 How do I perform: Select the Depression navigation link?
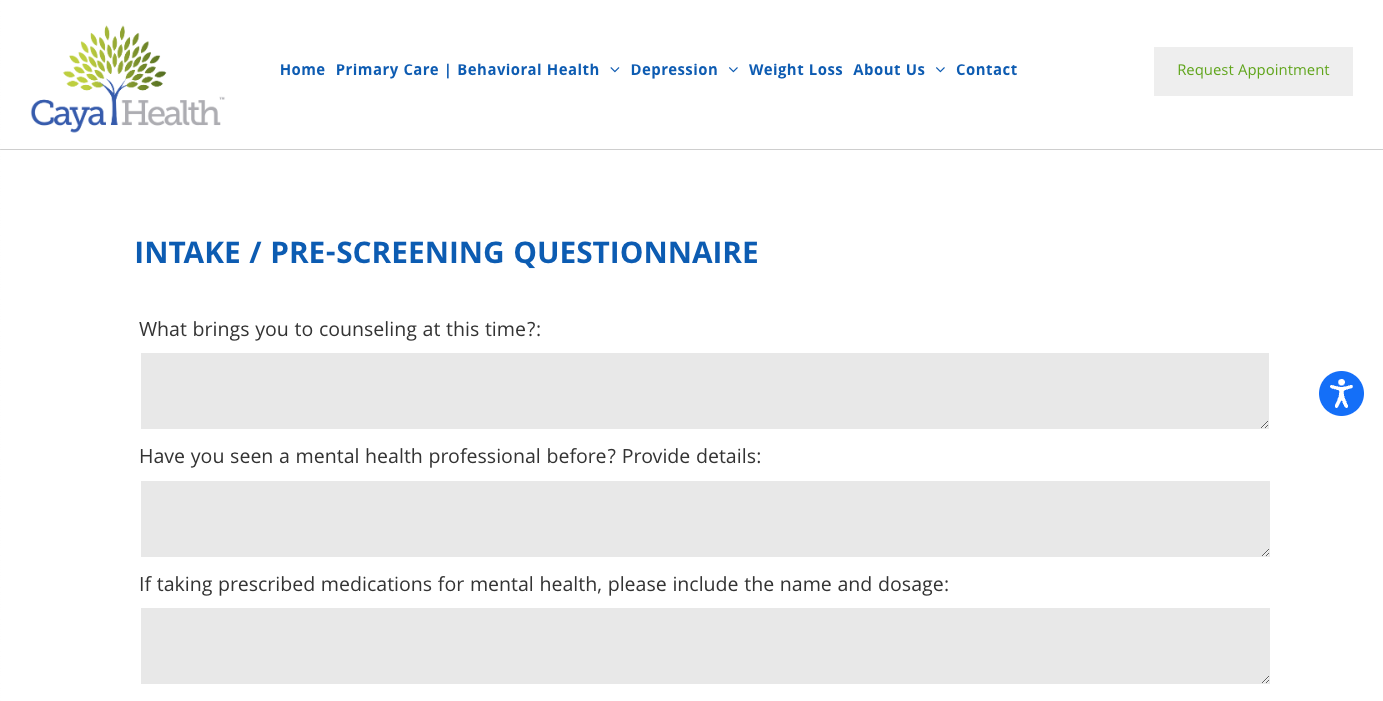(x=673, y=69)
